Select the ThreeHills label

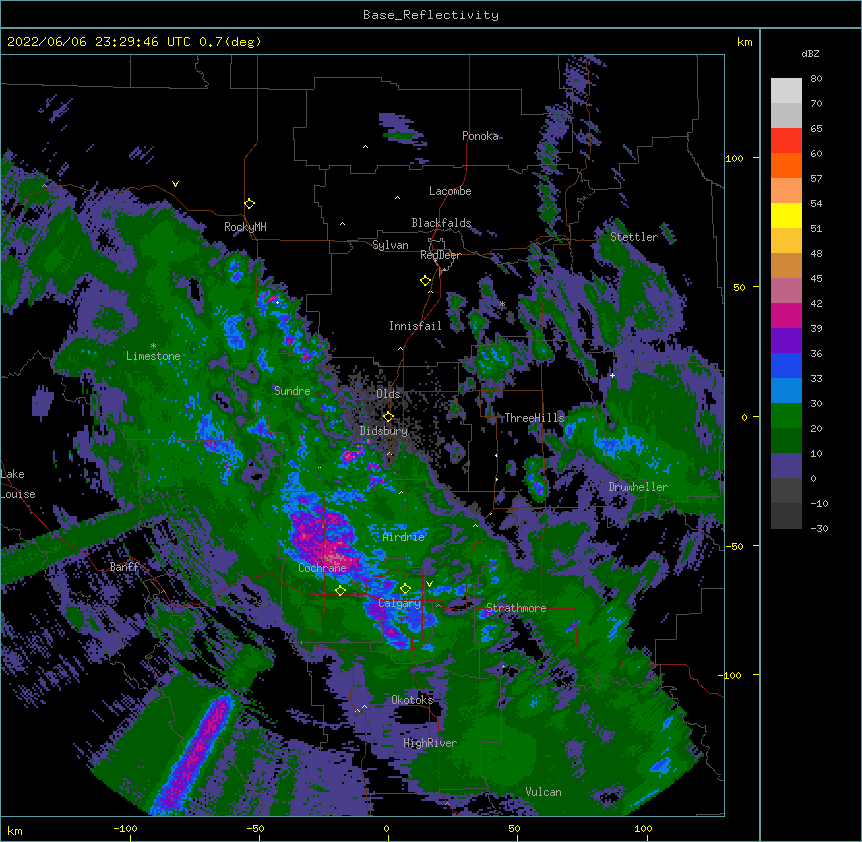pos(534,418)
